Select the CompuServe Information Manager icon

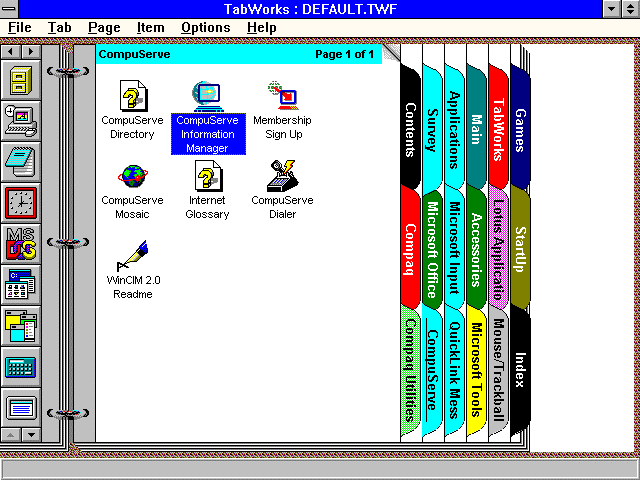pyautogui.click(x=208, y=118)
